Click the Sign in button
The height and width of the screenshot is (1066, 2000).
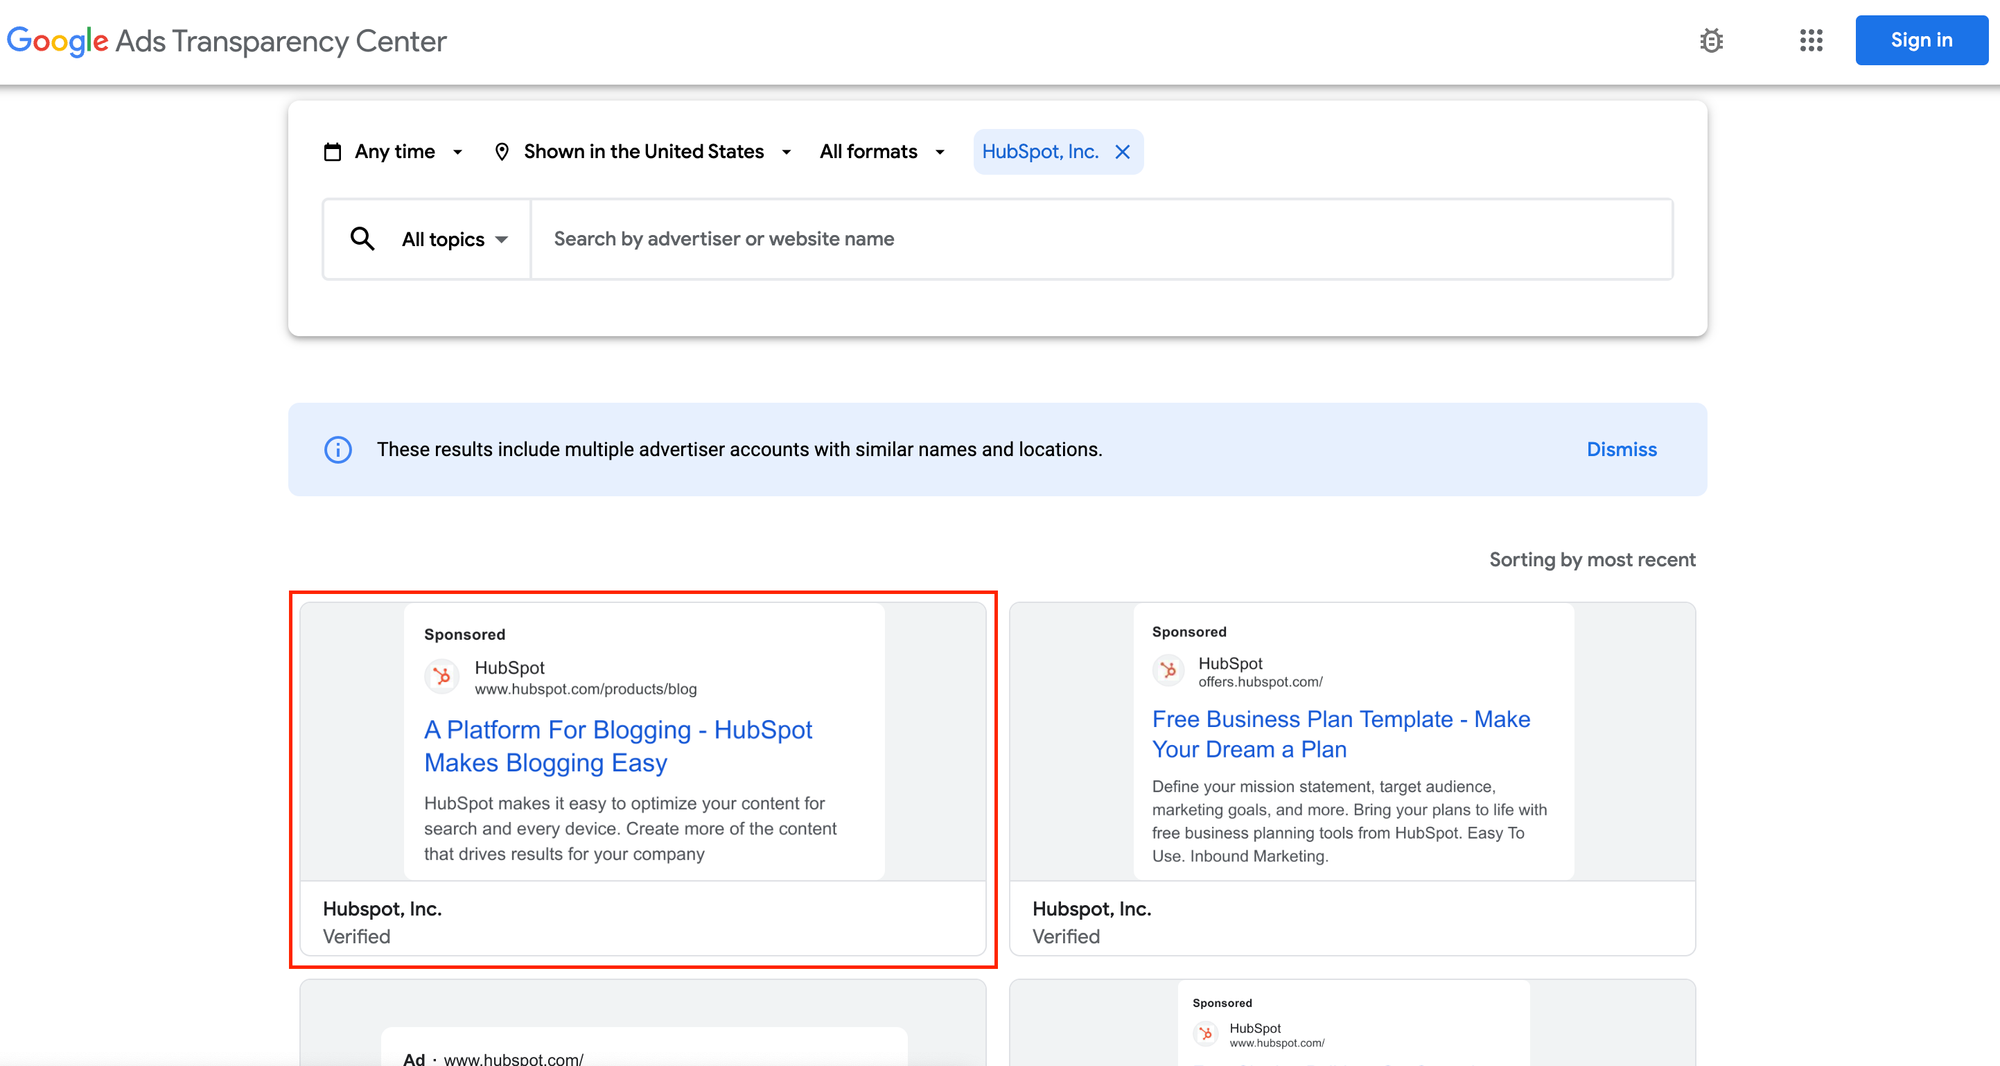point(1921,40)
